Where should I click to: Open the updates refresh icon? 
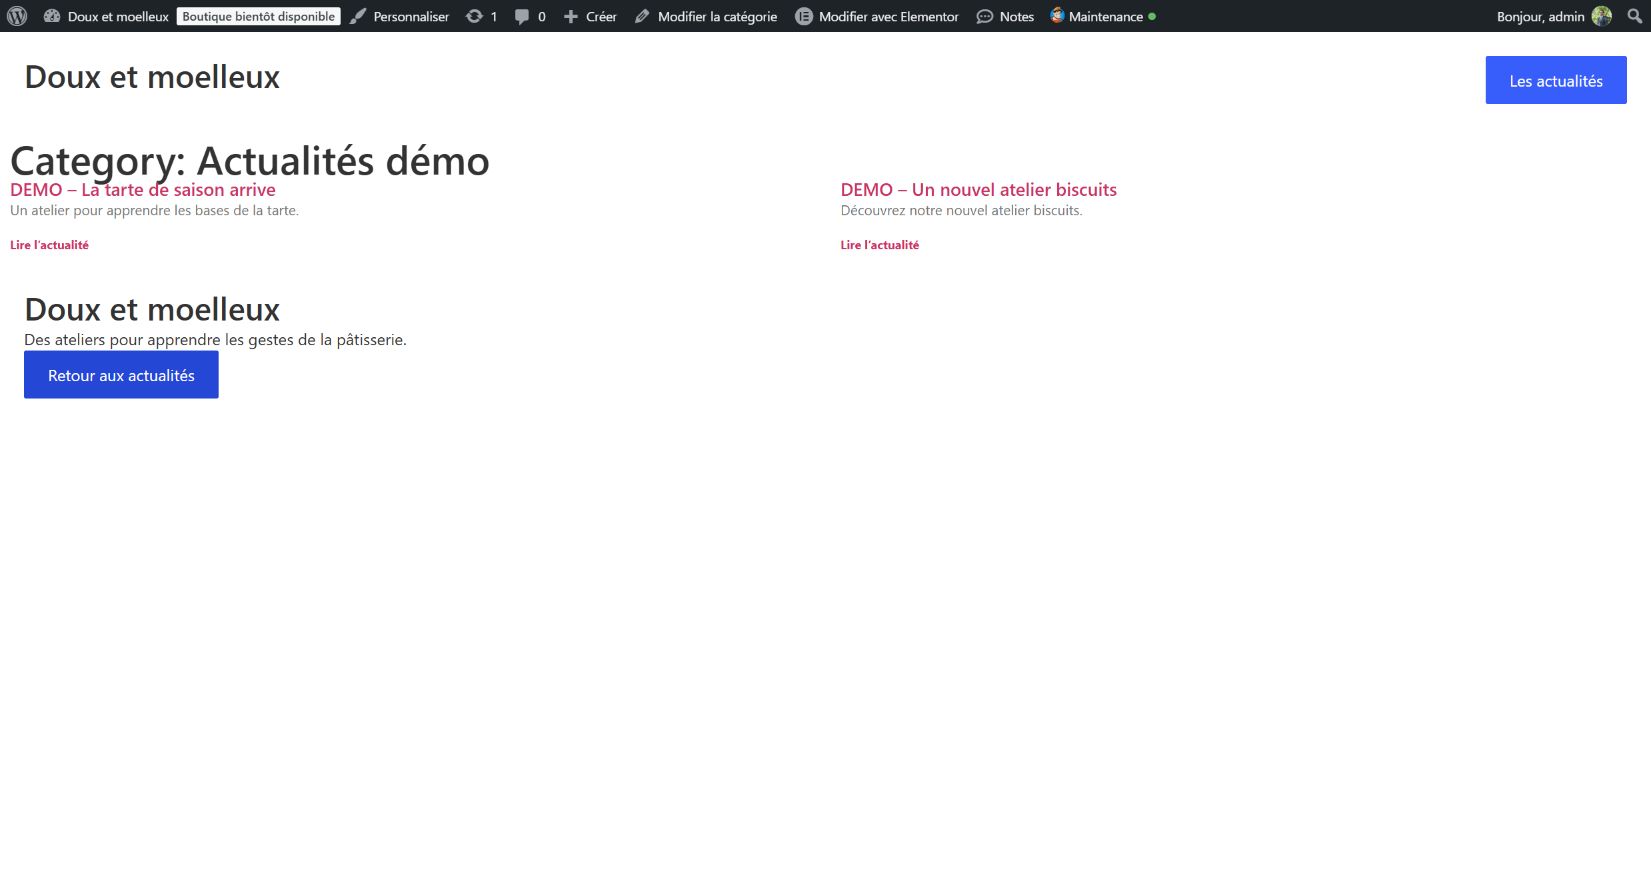point(474,16)
